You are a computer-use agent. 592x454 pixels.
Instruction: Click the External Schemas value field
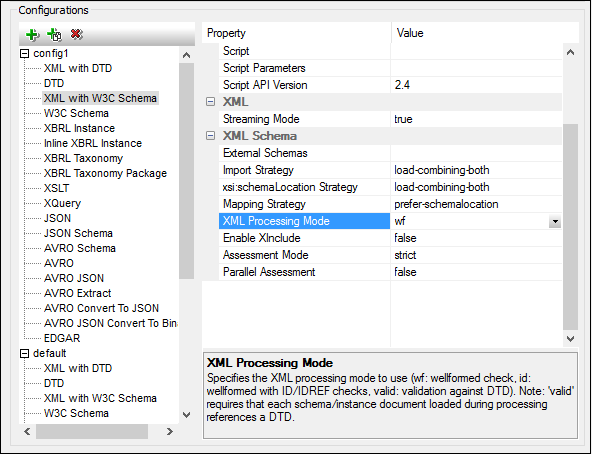click(476, 153)
